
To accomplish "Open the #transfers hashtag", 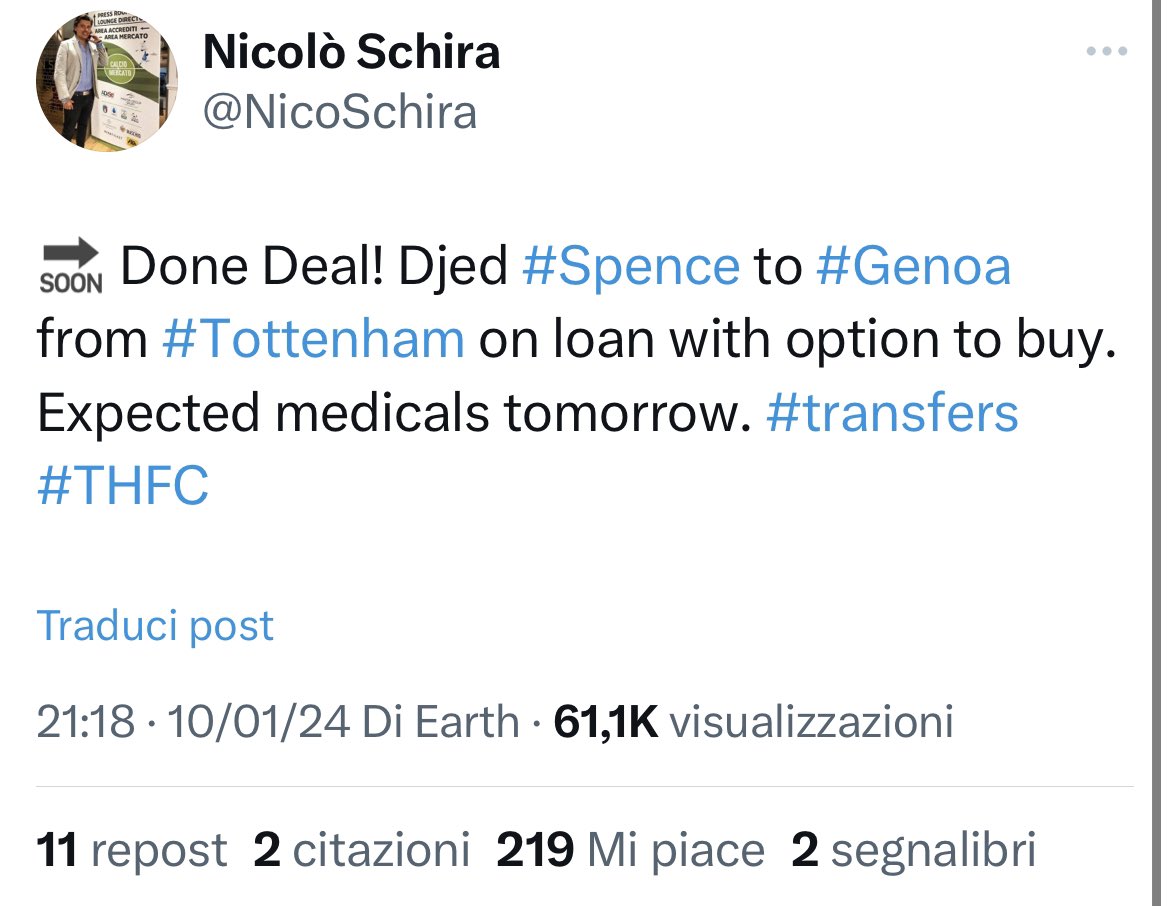I will point(892,413).
